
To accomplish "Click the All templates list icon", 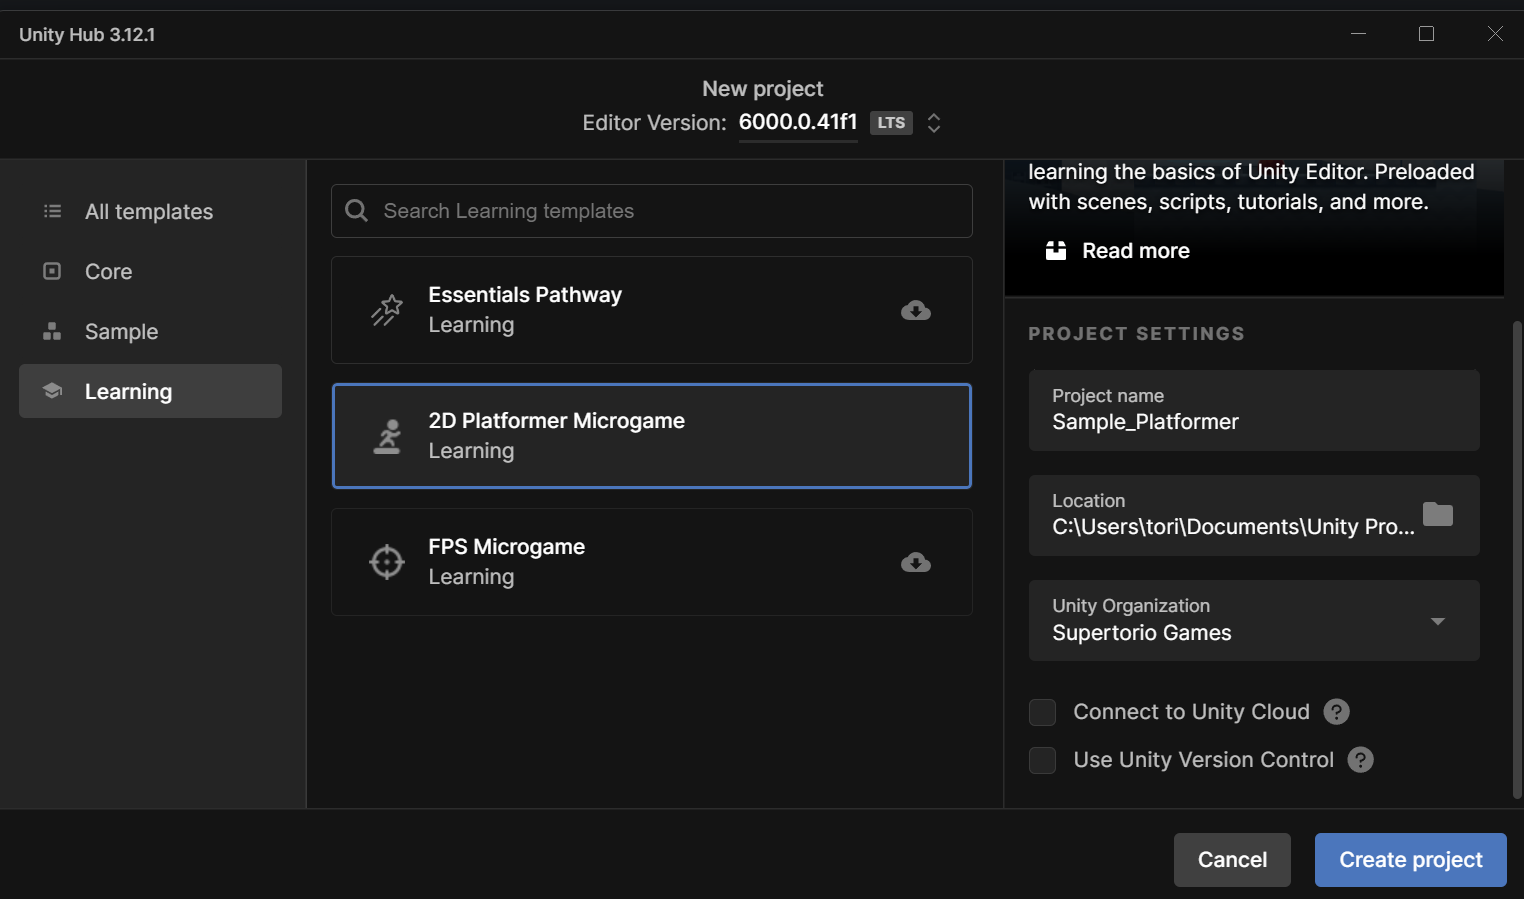I will pyautogui.click(x=52, y=211).
